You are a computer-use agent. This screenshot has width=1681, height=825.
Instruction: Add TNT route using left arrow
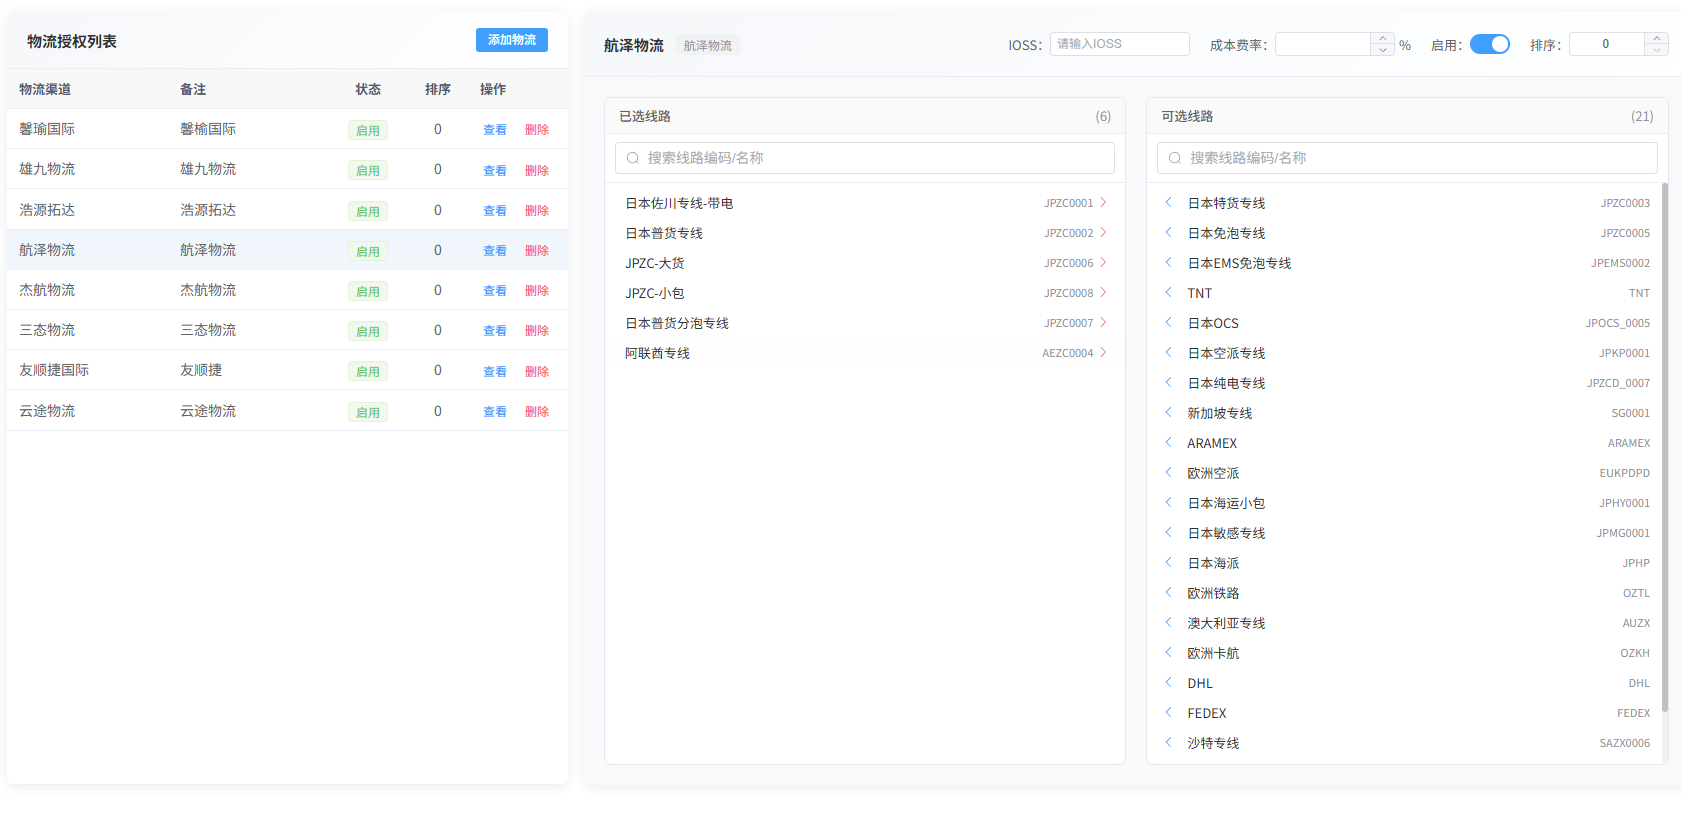pos(1168,292)
